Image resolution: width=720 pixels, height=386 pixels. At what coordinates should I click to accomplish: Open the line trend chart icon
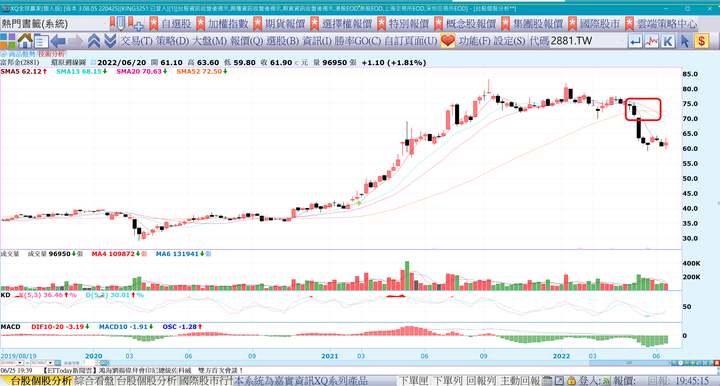pyautogui.click(x=652, y=42)
